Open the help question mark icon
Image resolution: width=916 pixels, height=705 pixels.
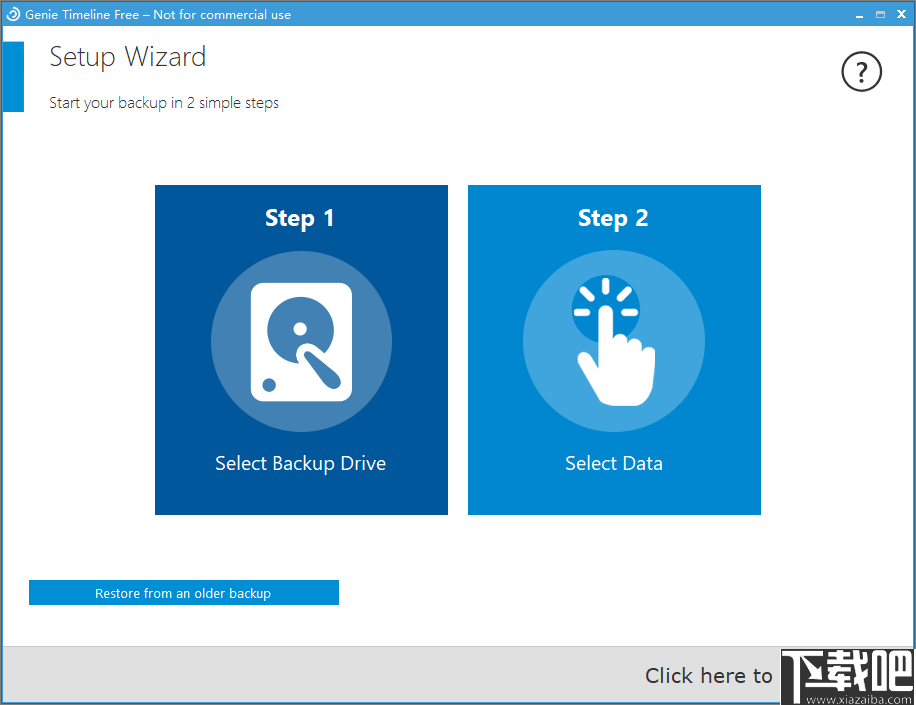coord(861,72)
